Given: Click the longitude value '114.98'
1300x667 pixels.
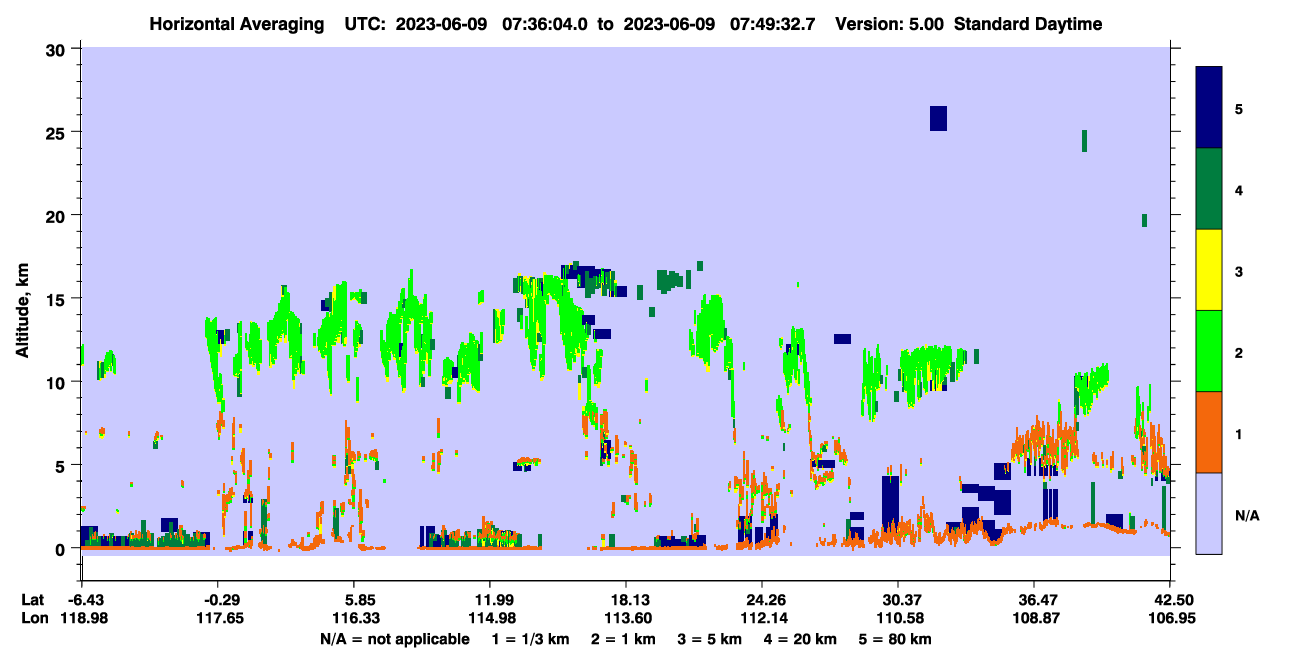Looking at the screenshot, I should 494,619.
